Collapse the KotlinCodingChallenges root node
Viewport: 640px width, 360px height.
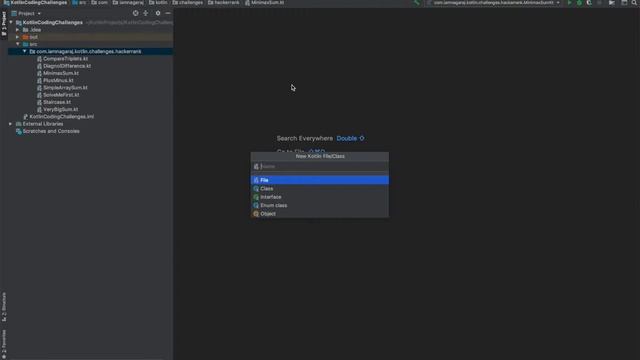pyautogui.click(x=11, y=22)
